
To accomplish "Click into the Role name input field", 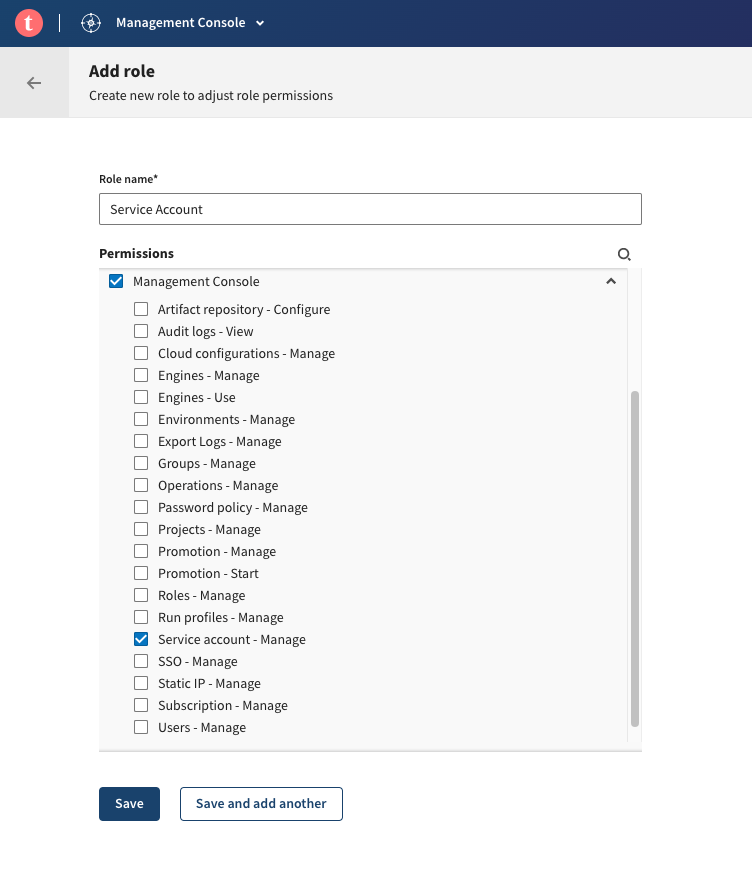I will coord(370,209).
